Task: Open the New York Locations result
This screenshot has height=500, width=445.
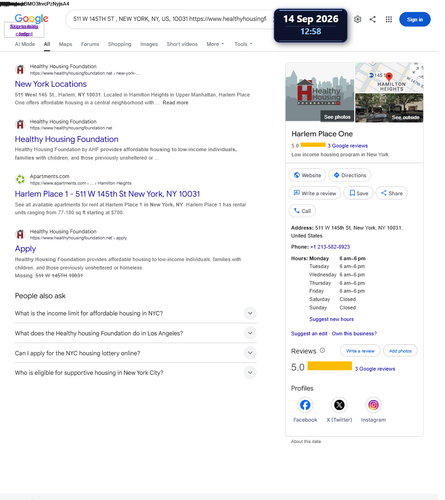Action: coord(51,84)
